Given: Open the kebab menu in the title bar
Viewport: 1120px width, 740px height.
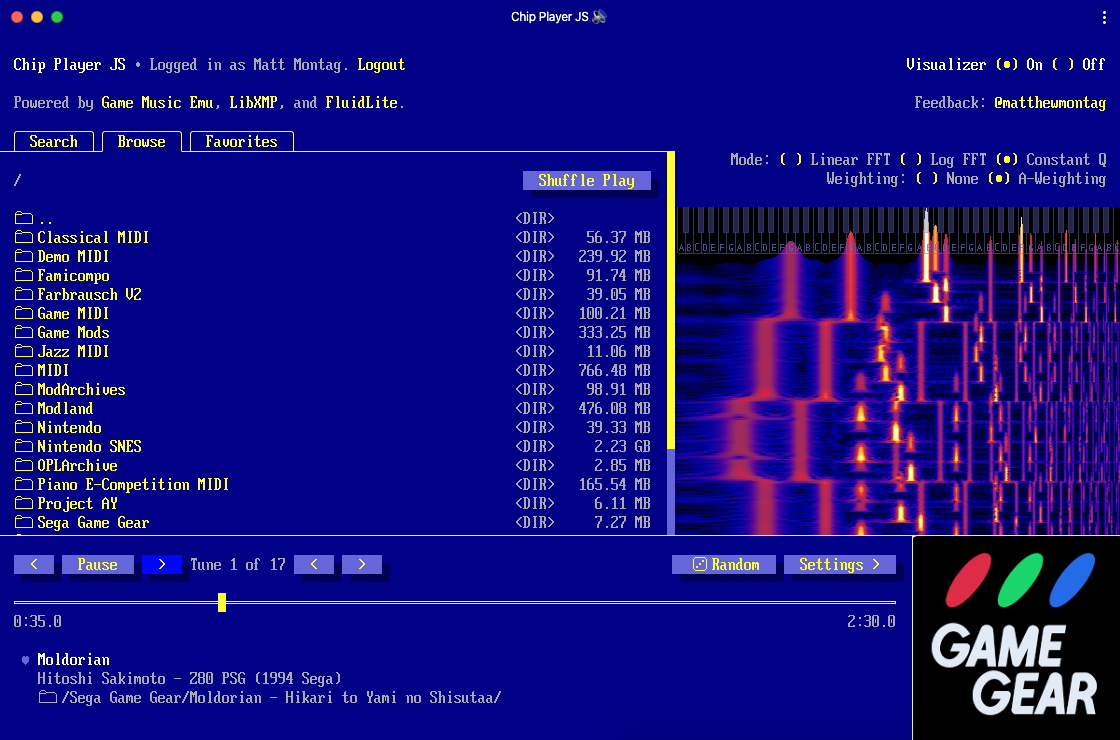Looking at the screenshot, I should 1104,17.
